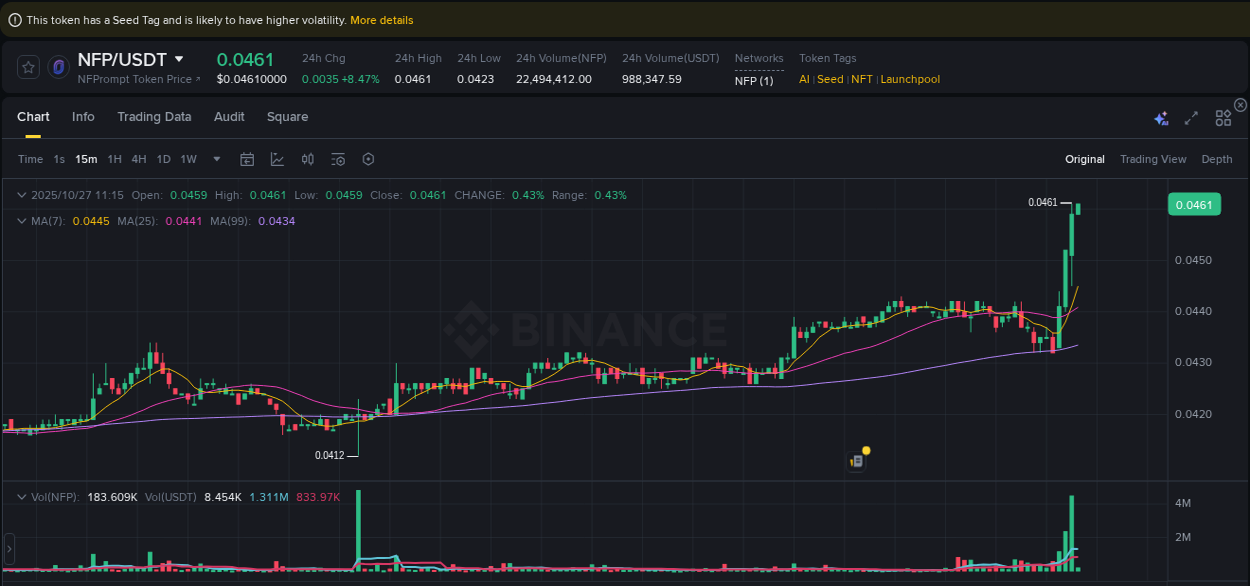Open the chart style line icon

277,159
